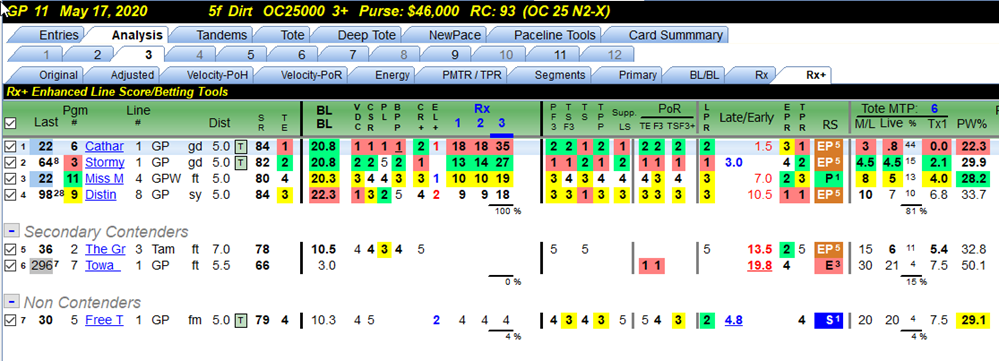Click green program number 11 cell for Miss M
This screenshot has width=999, height=361.
point(74,178)
